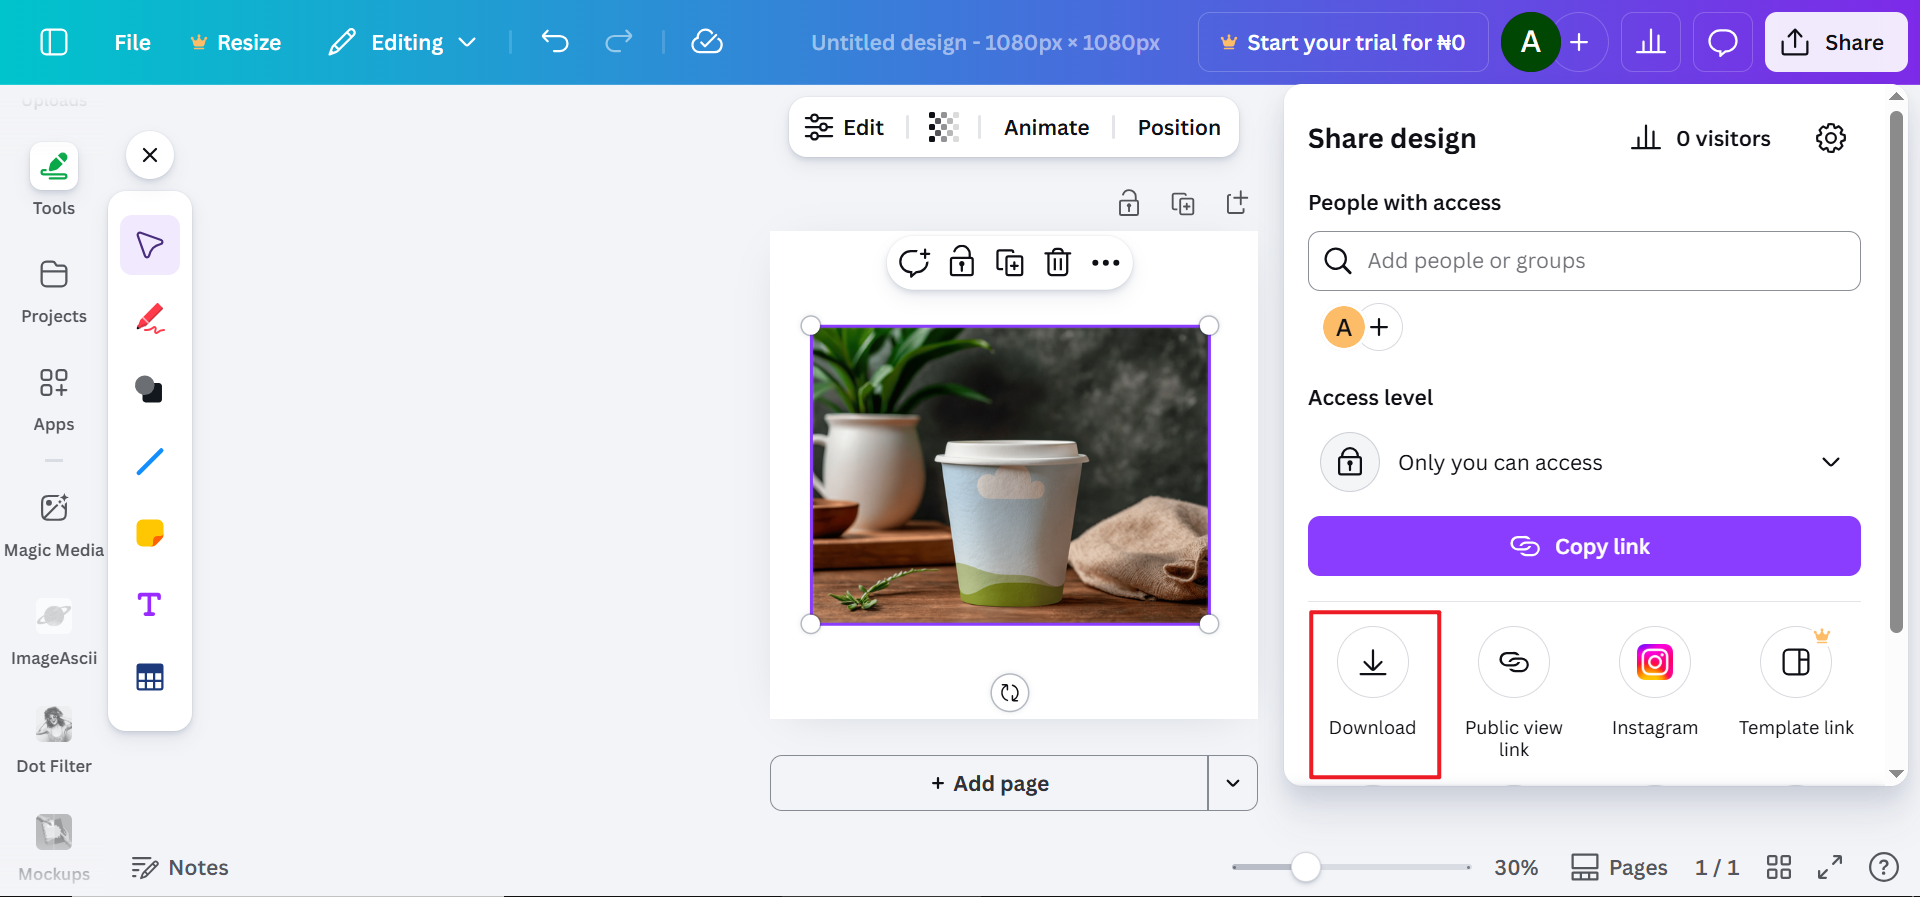Choose the Download option

pyautogui.click(x=1373, y=684)
